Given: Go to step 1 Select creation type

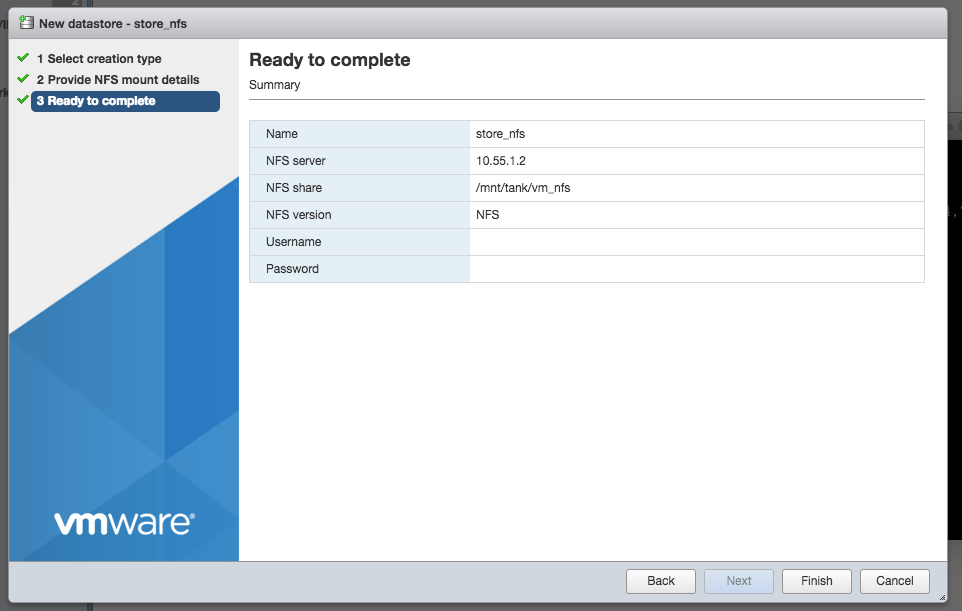Looking at the screenshot, I should click(x=99, y=59).
